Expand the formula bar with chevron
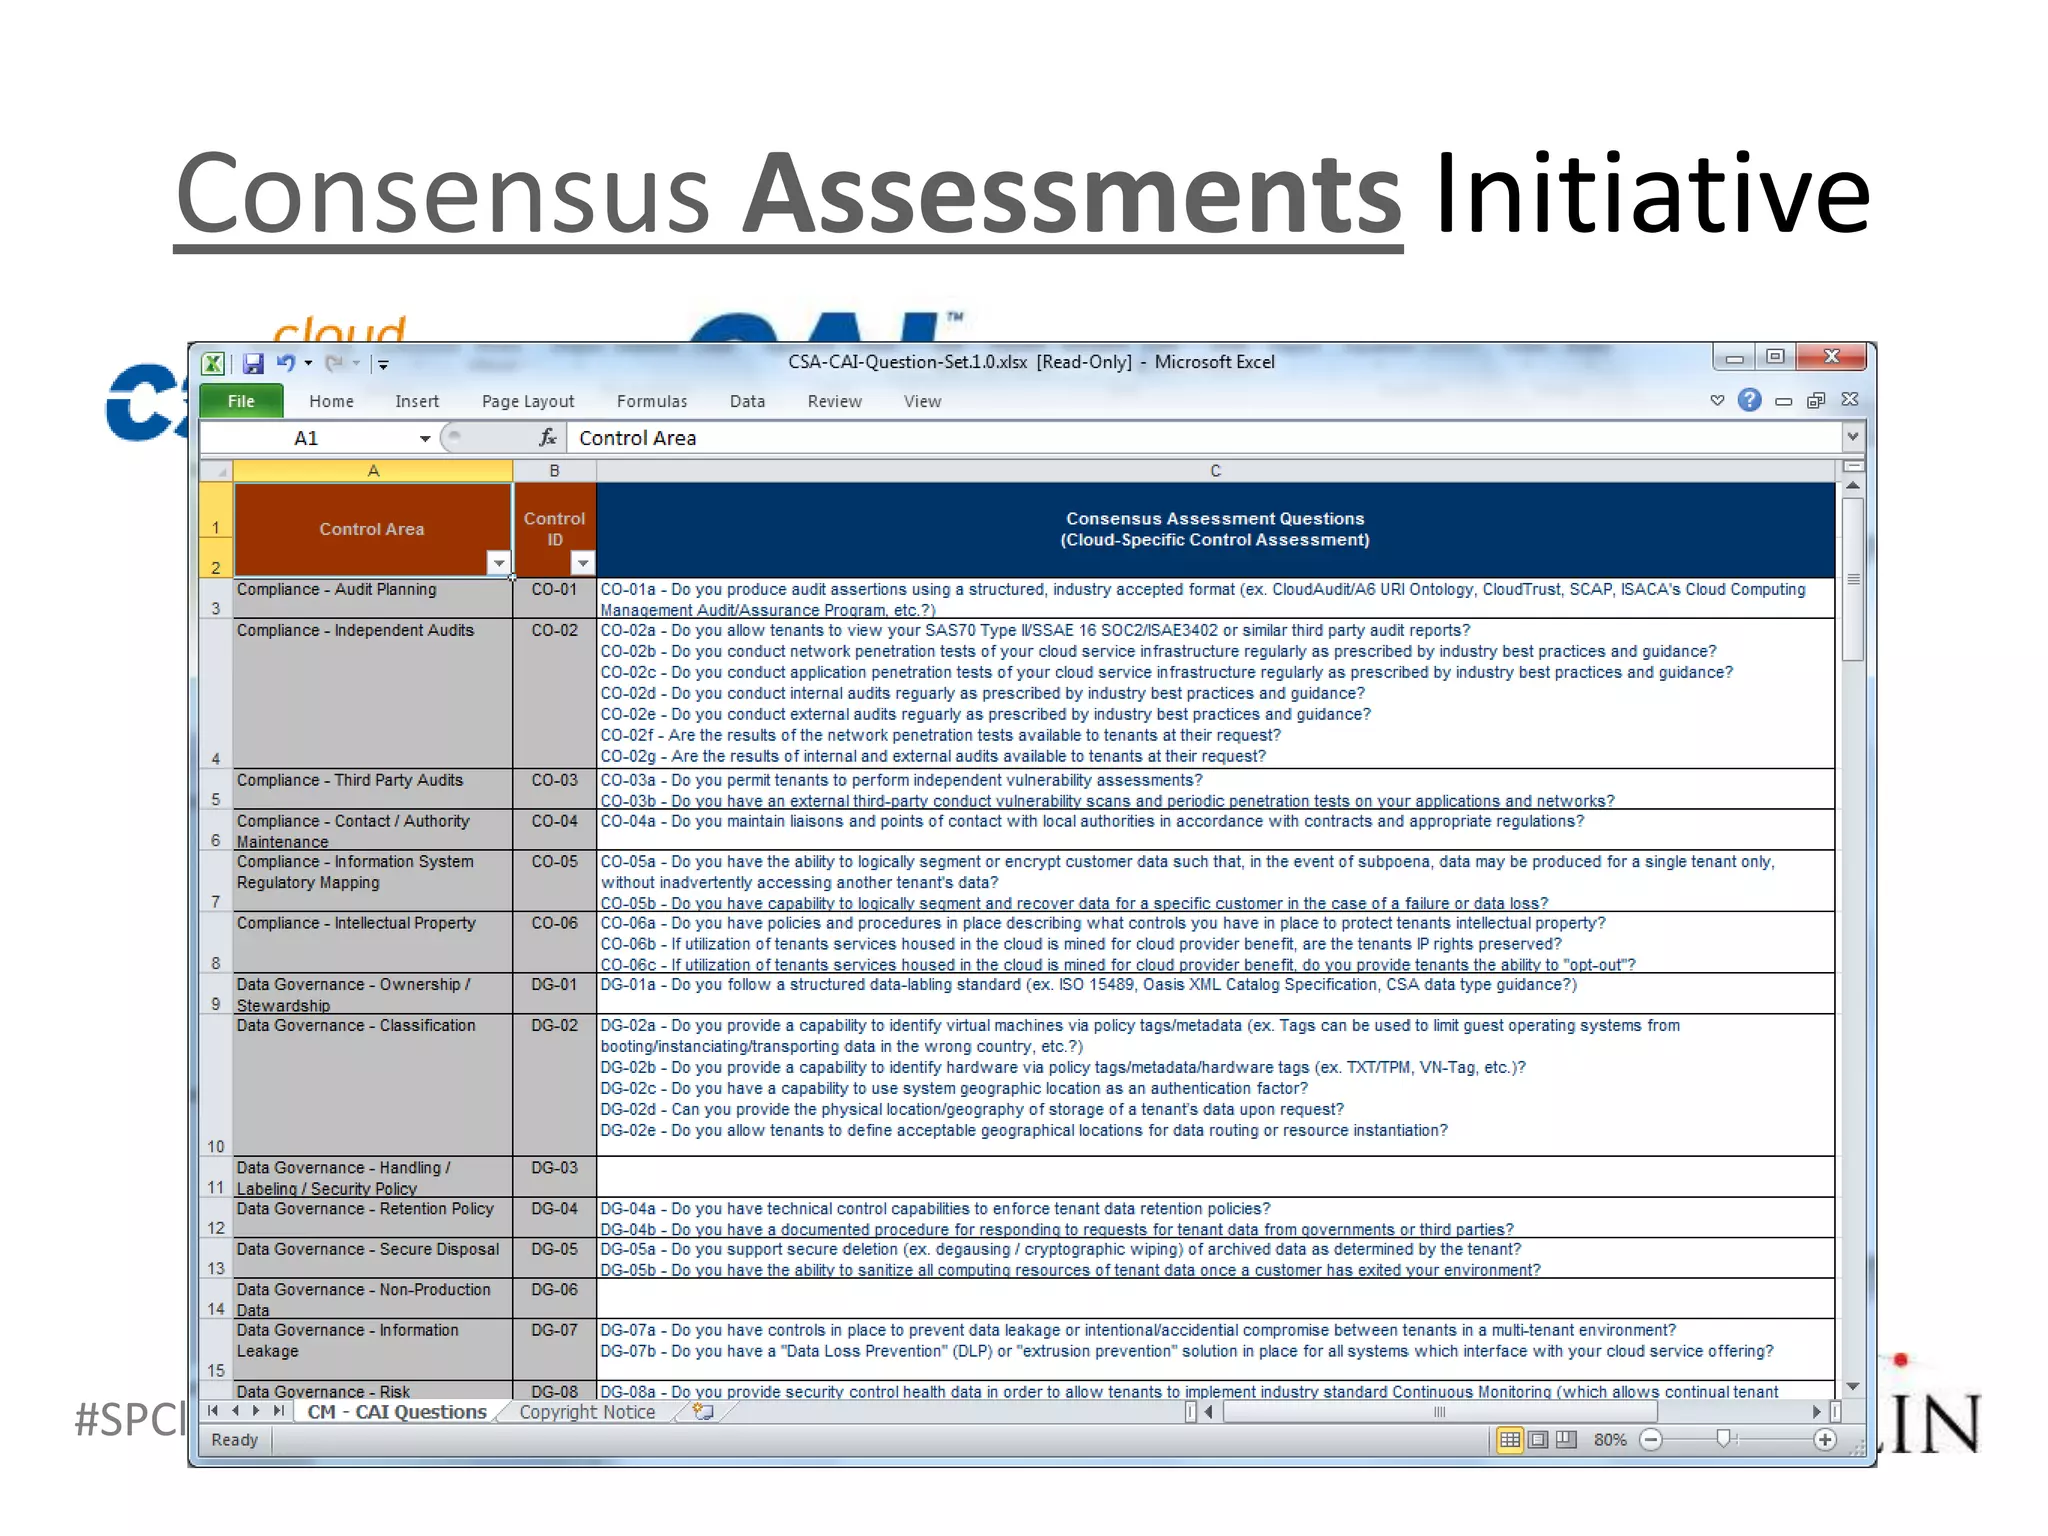Image resolution: width=2048 pixels, height=1536 pixels. click(x=1852, y=436)
